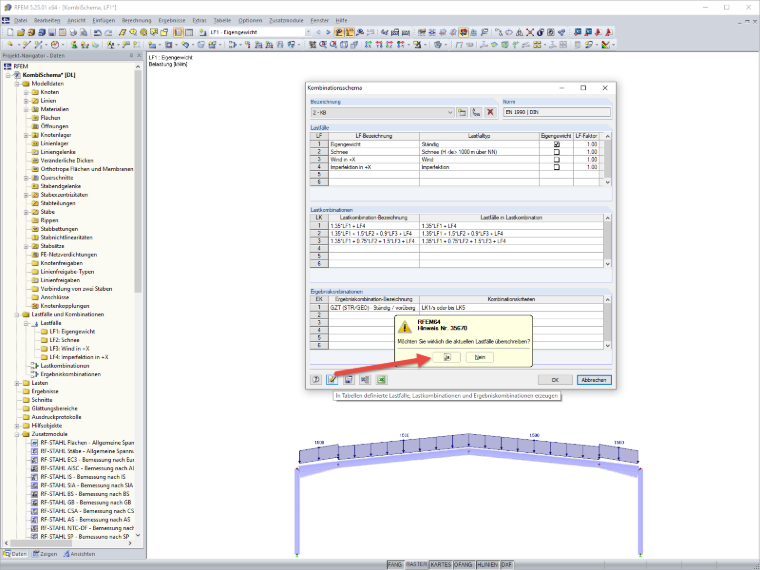
Task: Click the Lastfälle table vertical scrollbar
Action: tap(608, 159)
